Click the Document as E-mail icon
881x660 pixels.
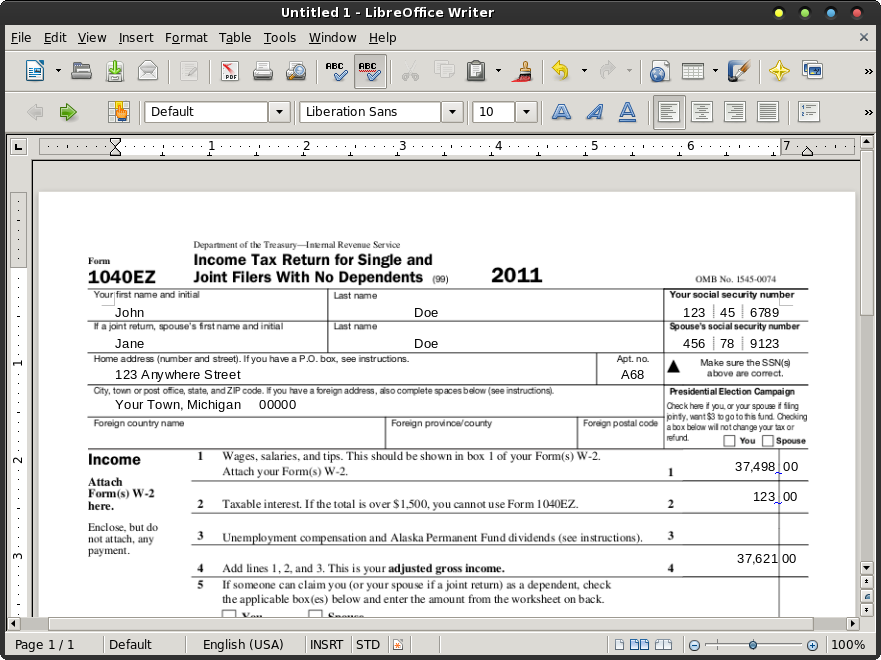click(148, 71)
